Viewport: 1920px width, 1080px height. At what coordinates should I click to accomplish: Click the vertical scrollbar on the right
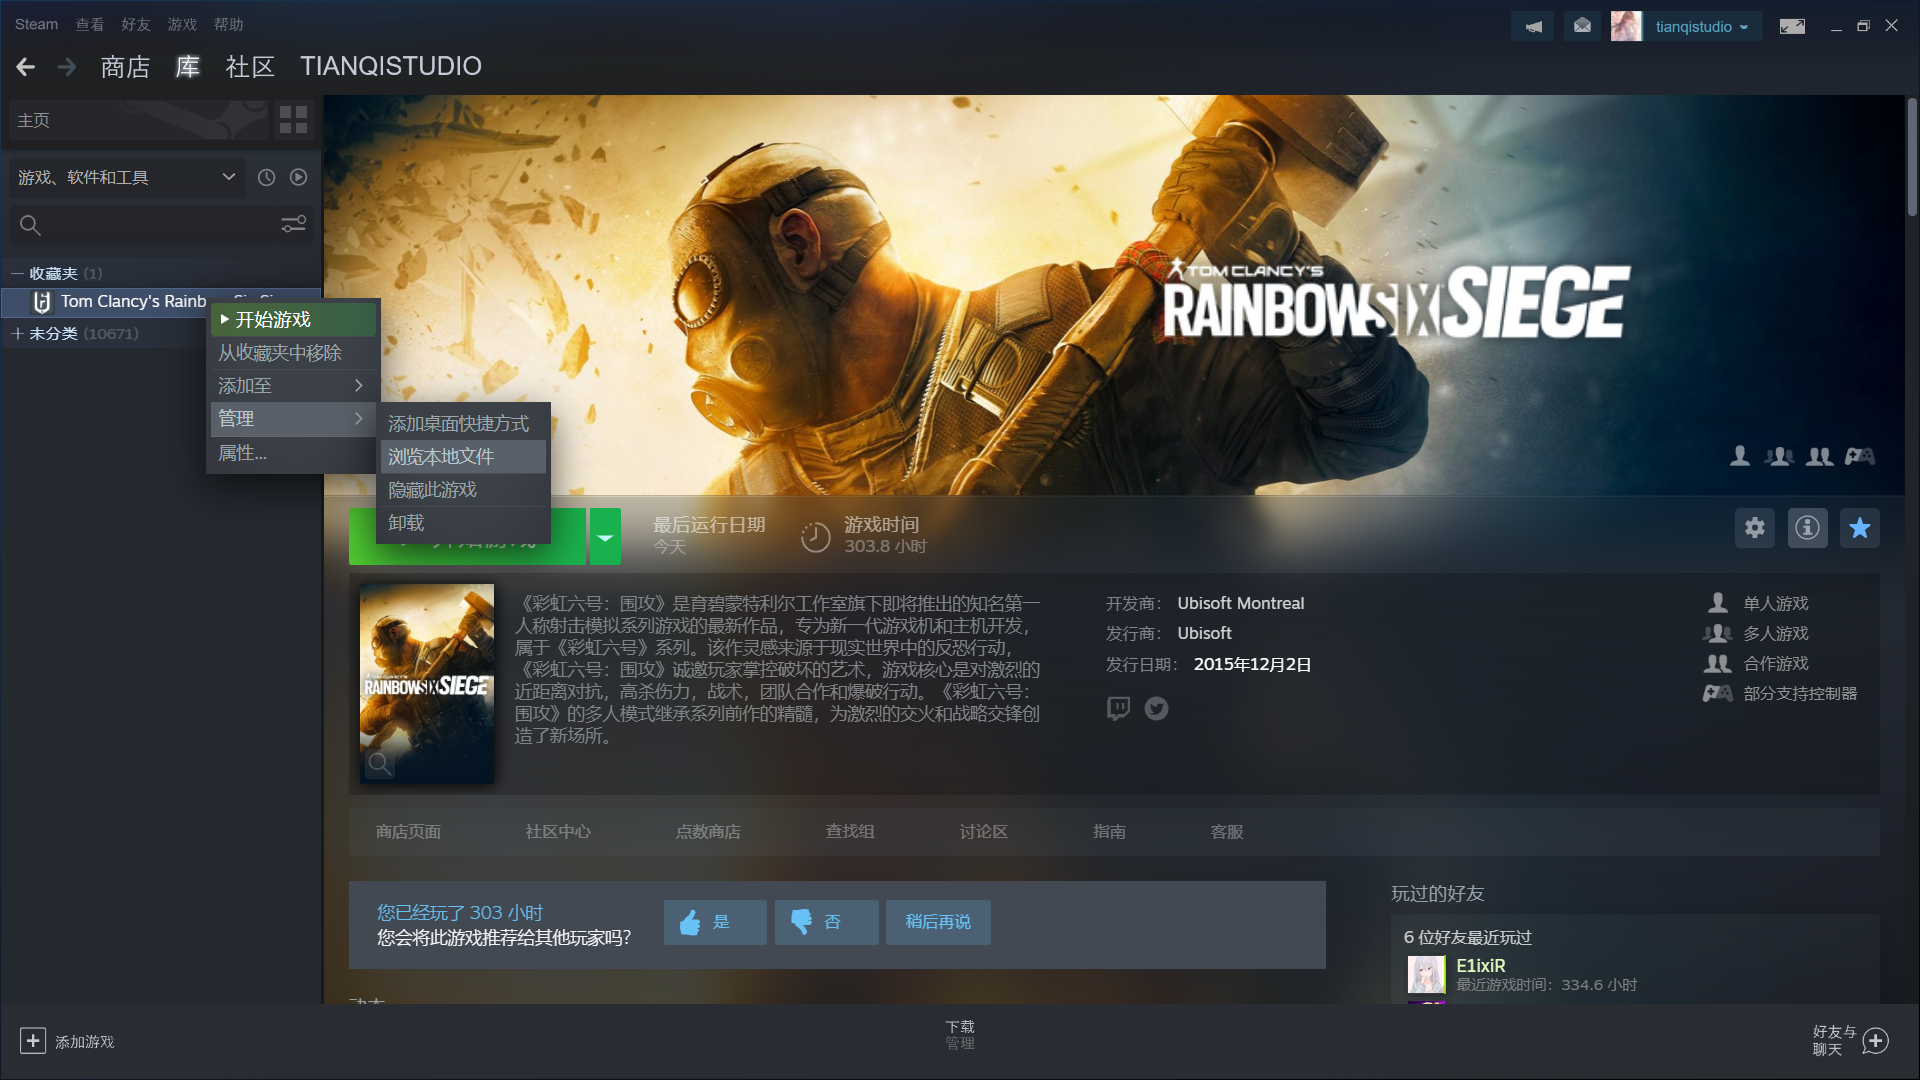1912,157
